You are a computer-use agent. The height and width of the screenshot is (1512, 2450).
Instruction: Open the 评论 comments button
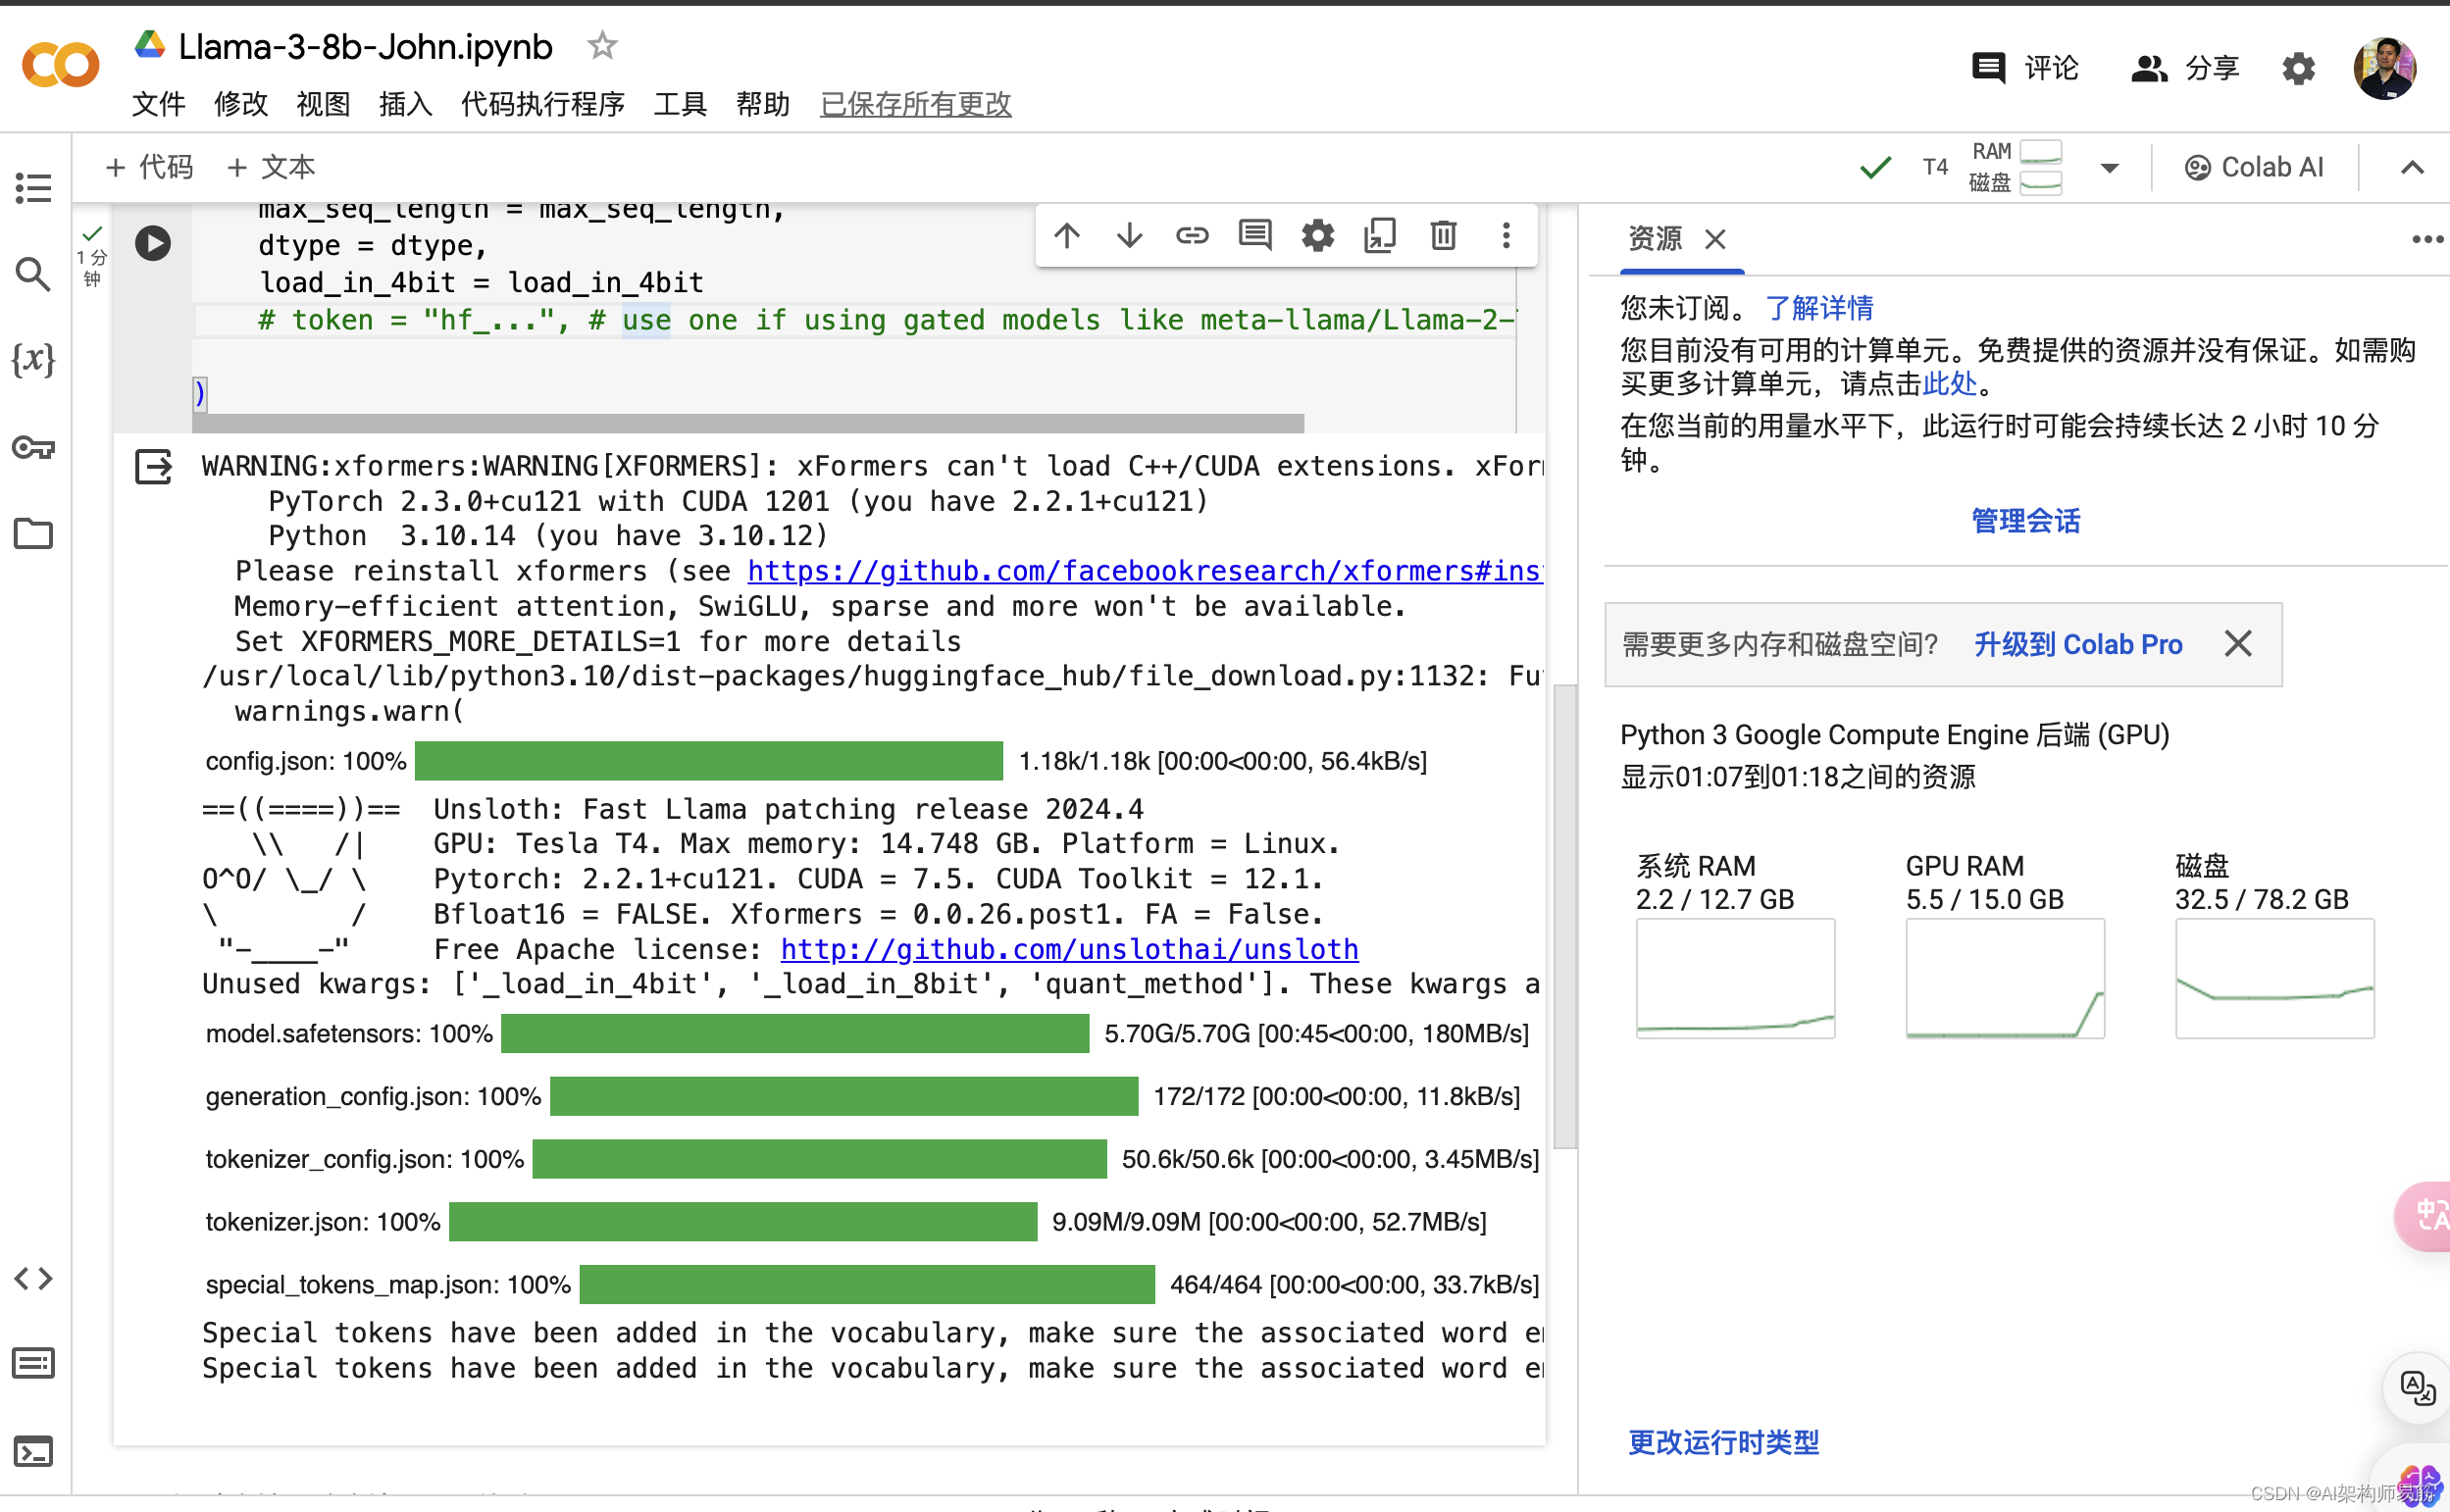coord(2024,68)
